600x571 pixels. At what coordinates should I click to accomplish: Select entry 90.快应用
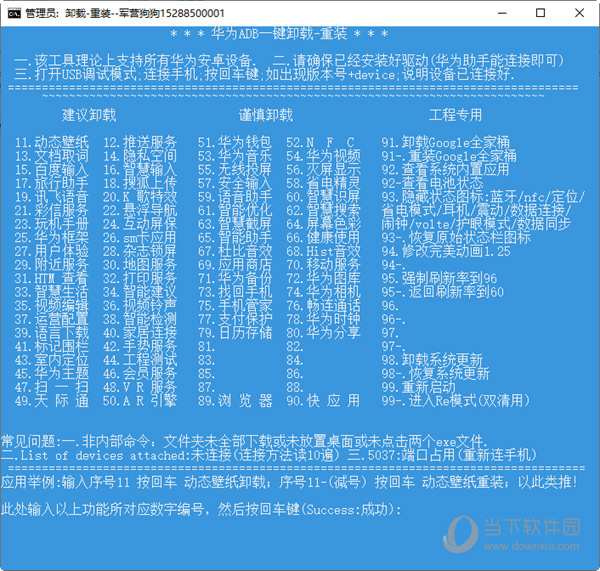[x=323, y=401]
